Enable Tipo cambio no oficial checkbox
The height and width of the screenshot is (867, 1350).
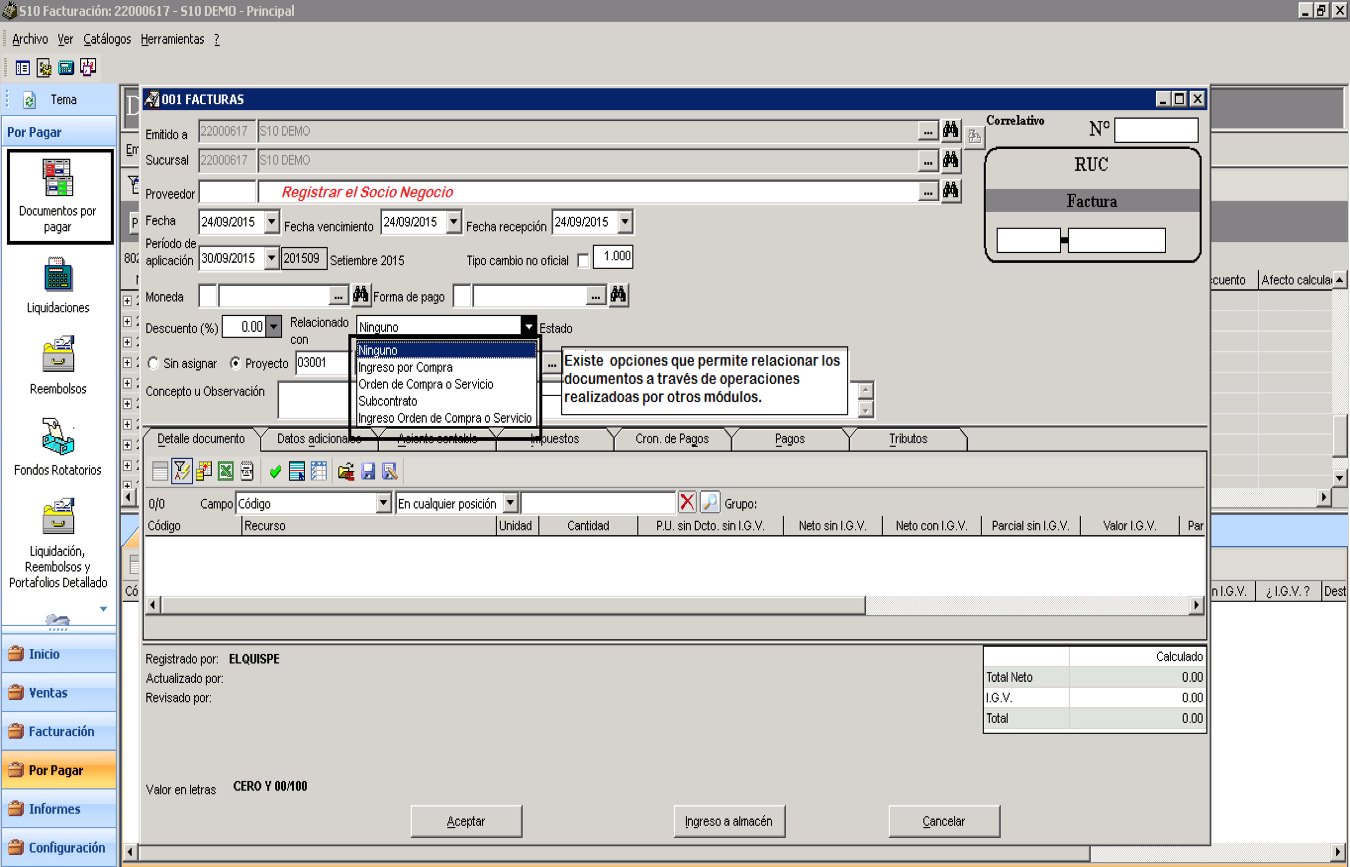tap(584, 261)
